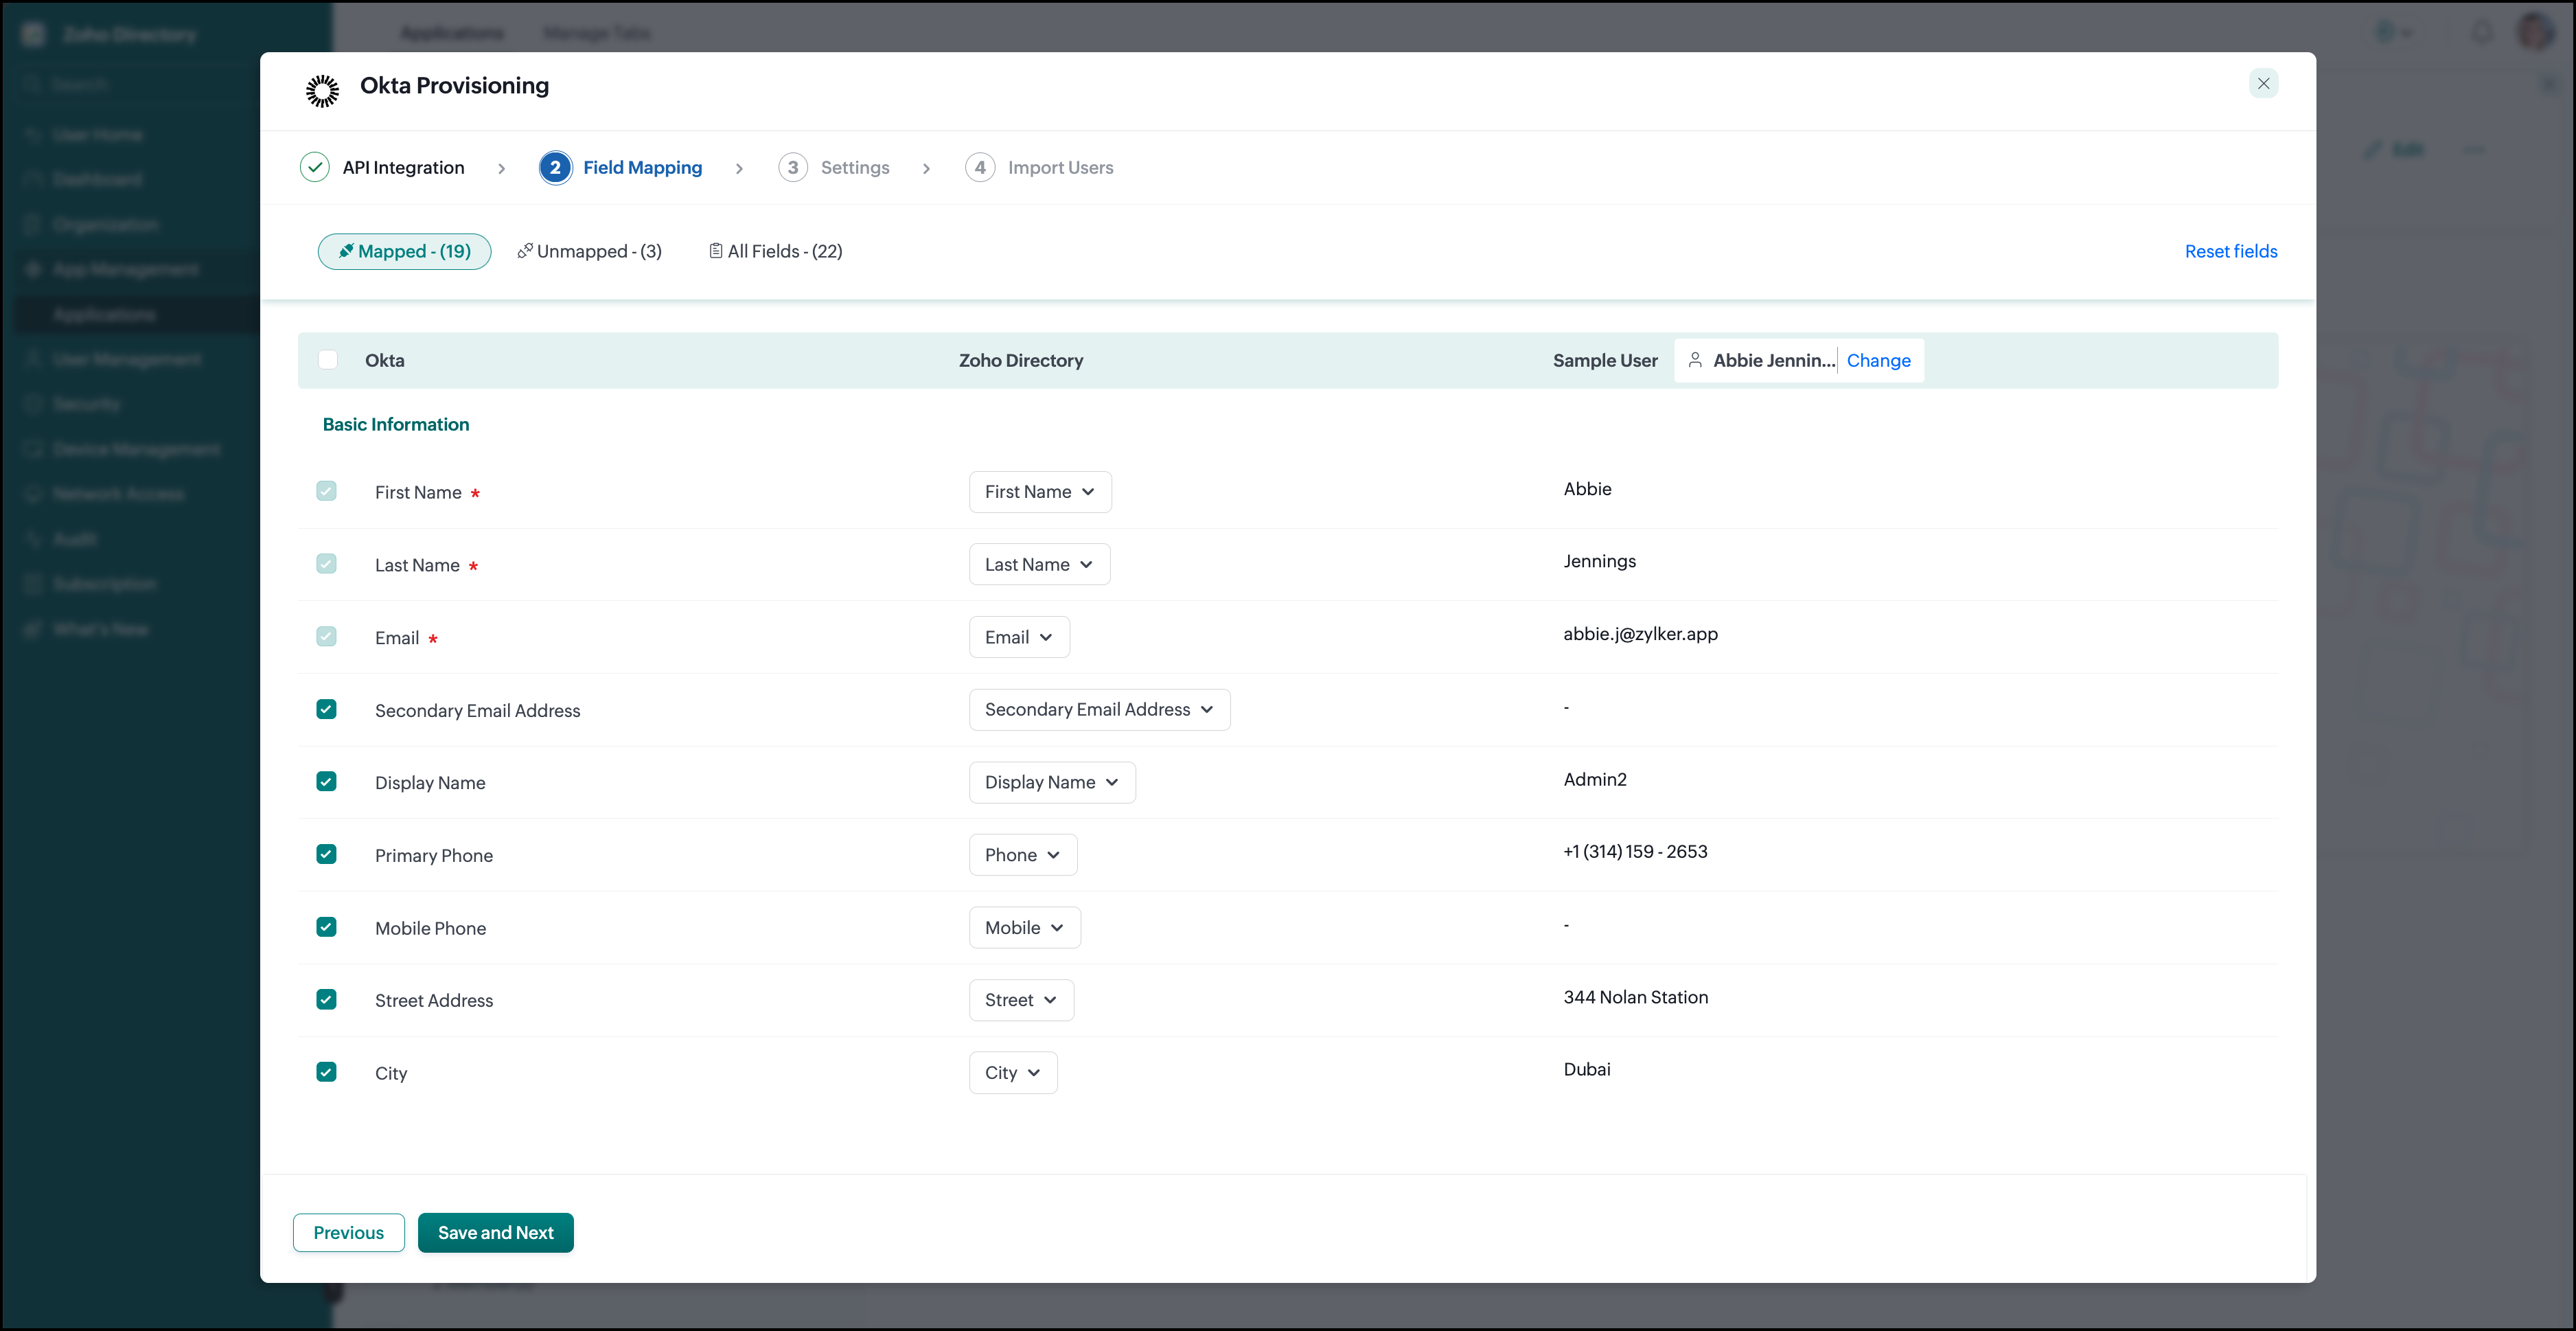The image size is (2576, 1331).
Task: Open the Secondary Email Address mapping dropdown
Action: (1099, 709)
